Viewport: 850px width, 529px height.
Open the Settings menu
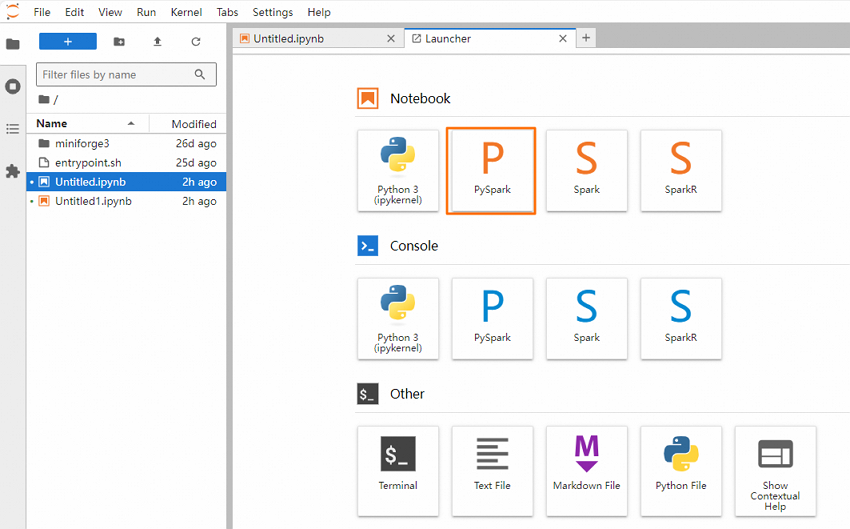(x=272, y=12)
